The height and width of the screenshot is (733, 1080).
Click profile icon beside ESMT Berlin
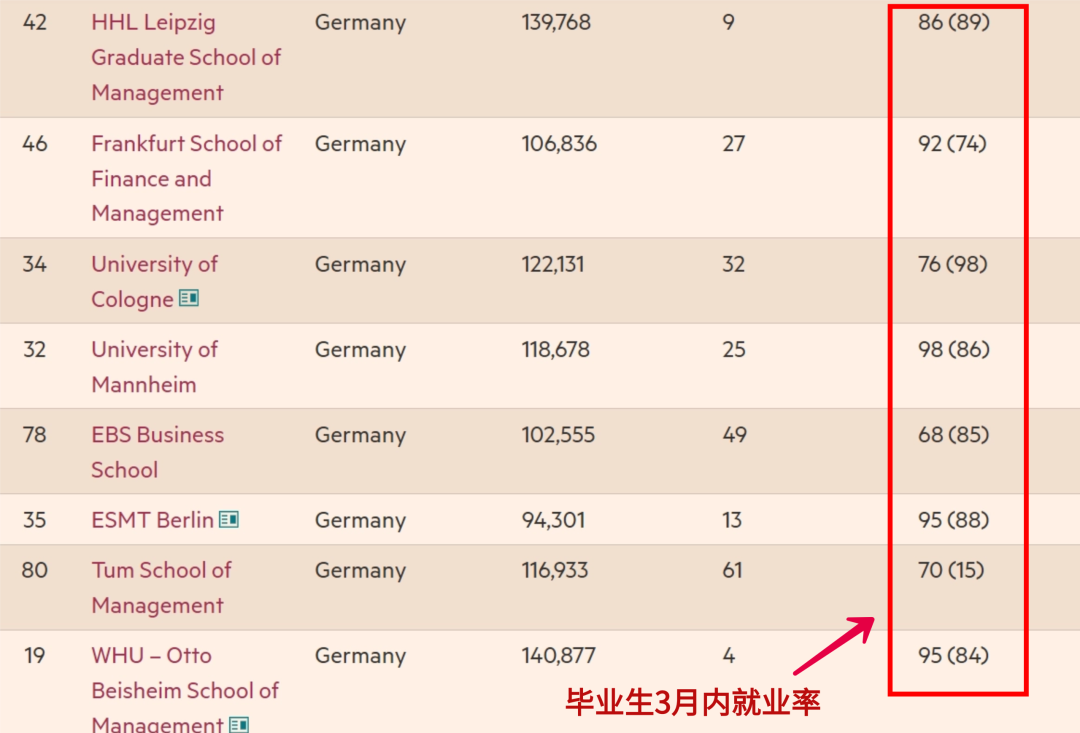[229, 519]
